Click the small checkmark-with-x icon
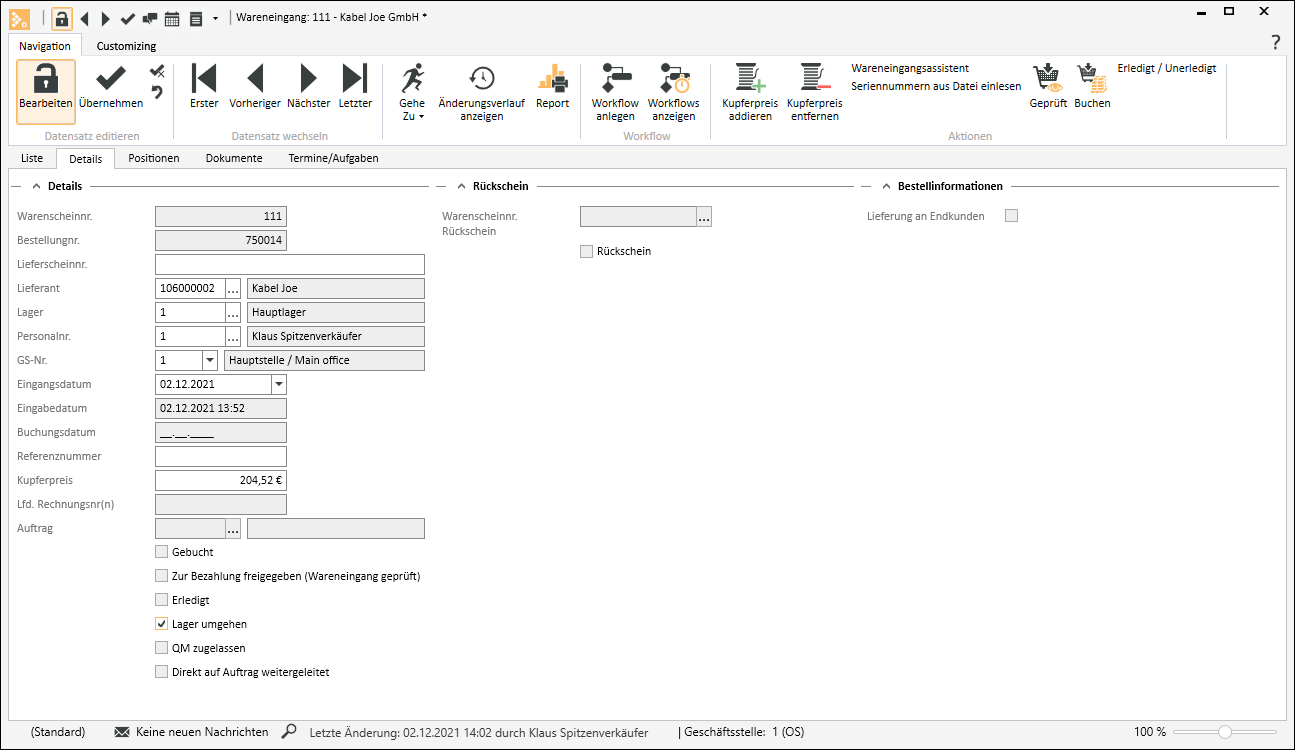 point(157,72)
